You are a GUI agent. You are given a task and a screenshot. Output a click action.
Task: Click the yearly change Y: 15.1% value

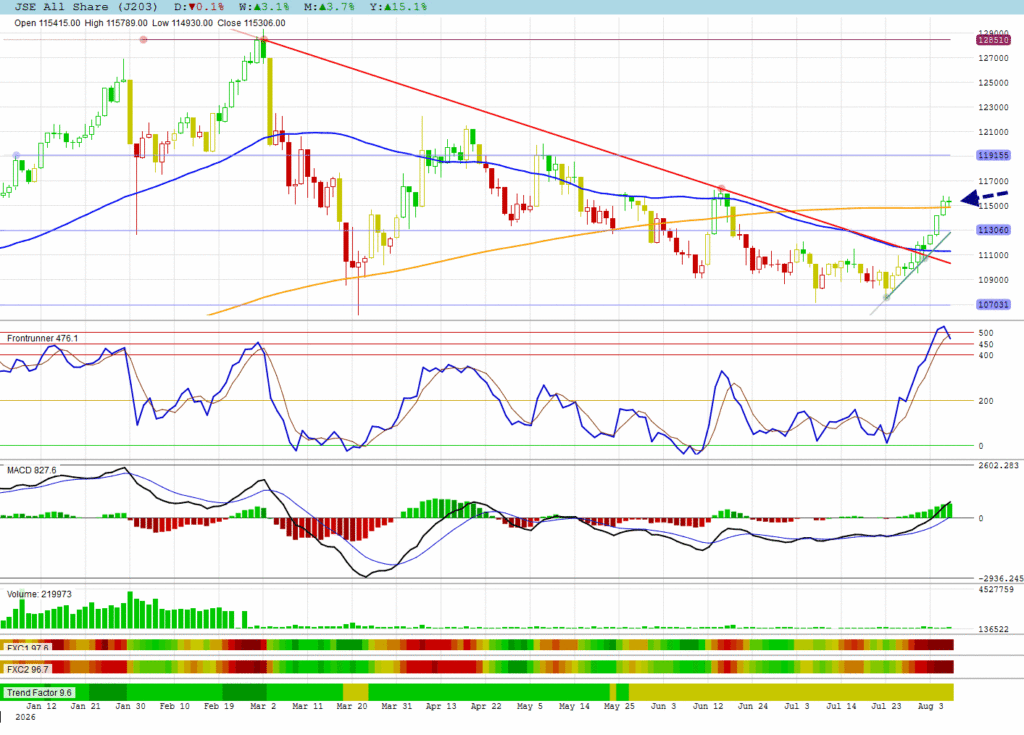[x=398, y=7]
